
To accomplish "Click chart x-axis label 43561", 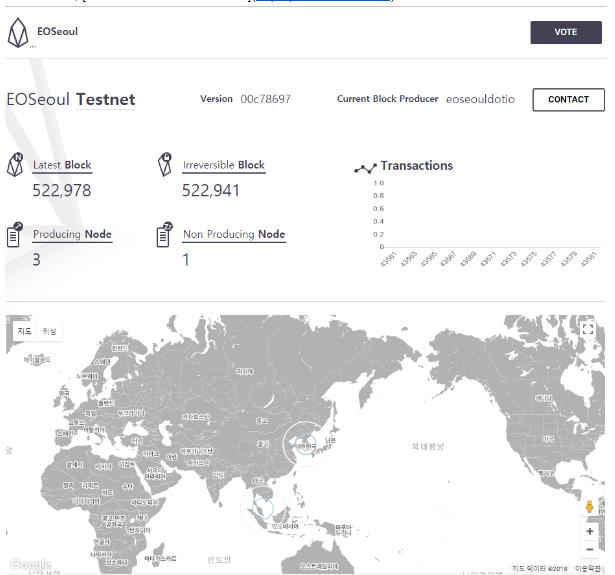I will coord(388,260).
